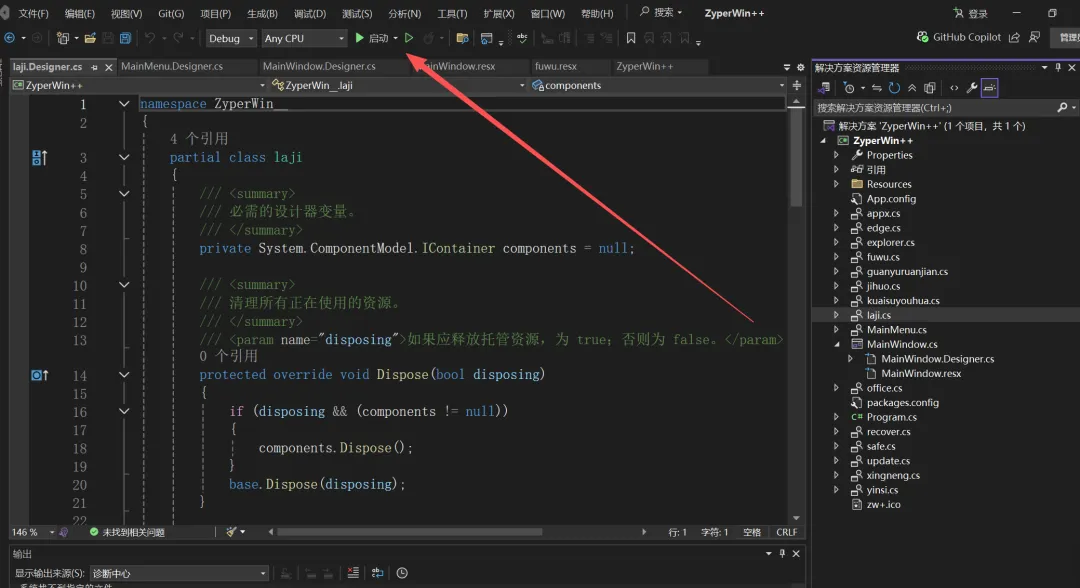
Task: Click the Properties wrench icon
Action: (x=971, y=88)
